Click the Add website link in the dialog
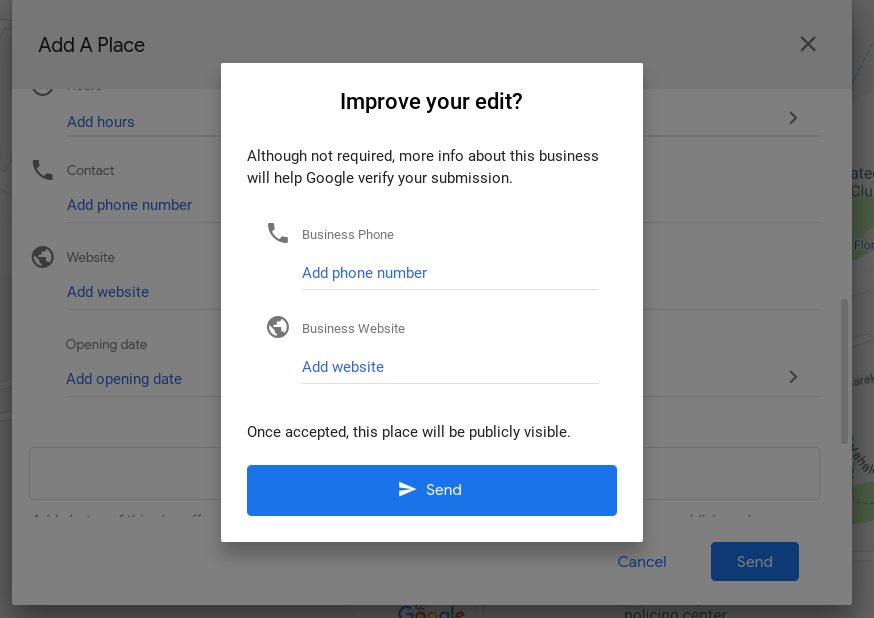Screen dimensions: 874x618 click(x=343, y=367)
